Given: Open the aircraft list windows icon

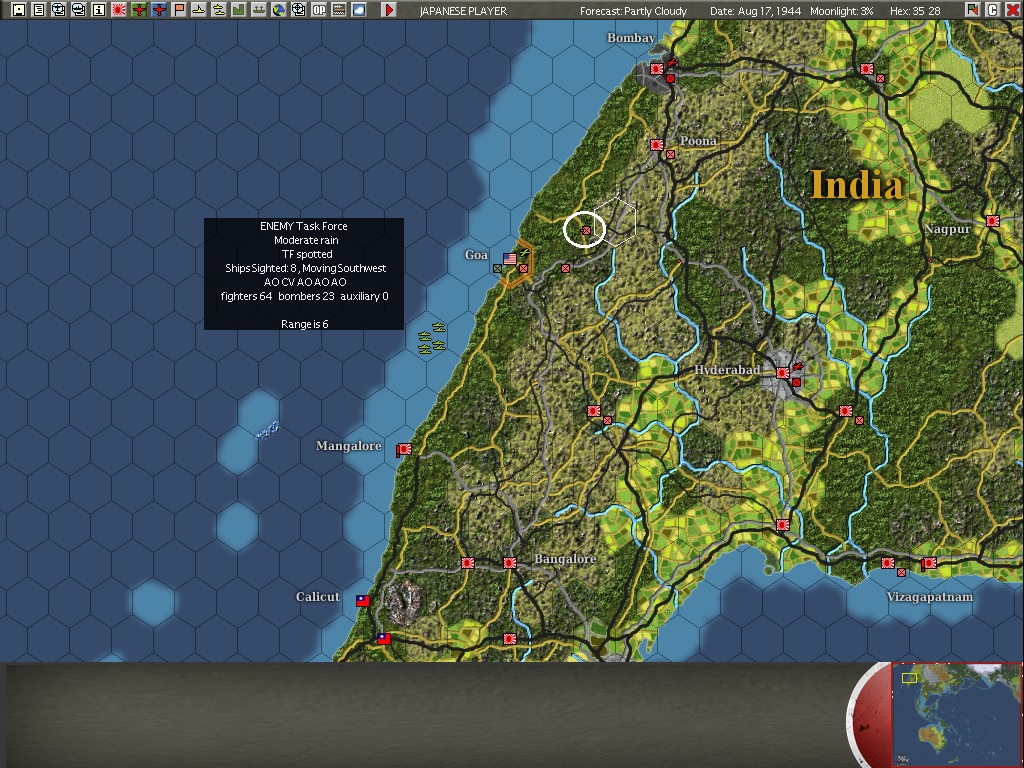Looking at the screenshot, I should pos(59,10).
